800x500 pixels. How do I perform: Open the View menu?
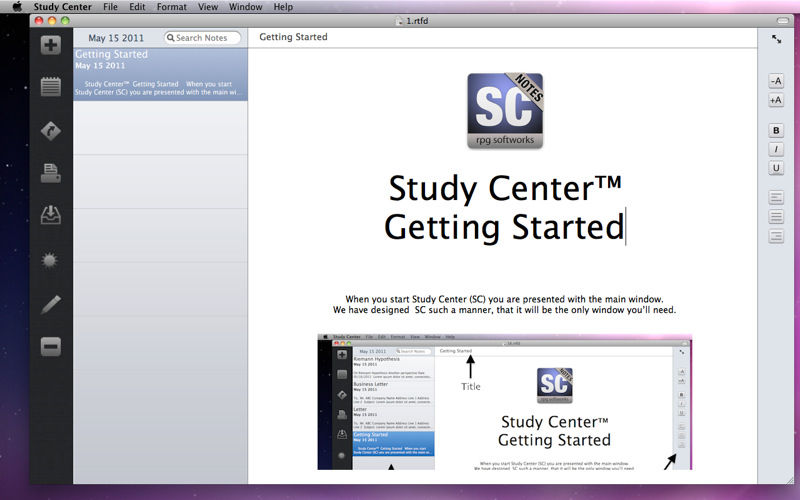(x=208, y=7)
